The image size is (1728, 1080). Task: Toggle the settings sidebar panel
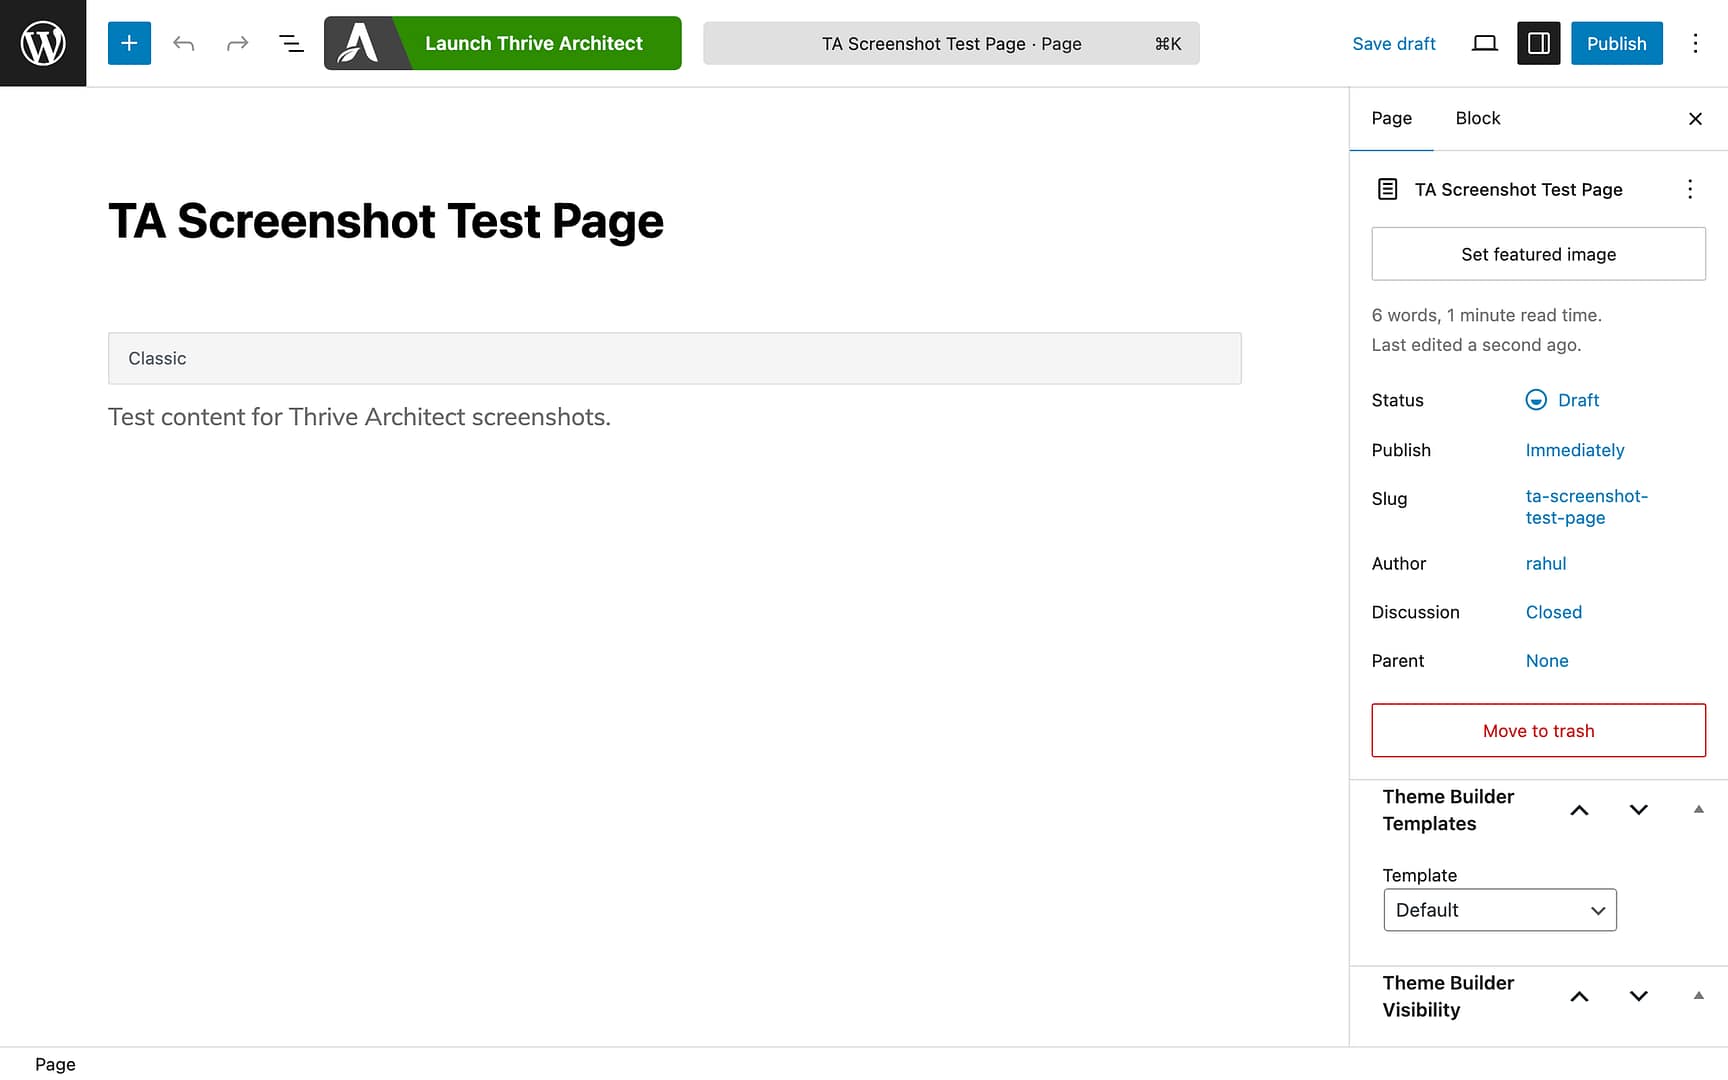tap(1538, 43)
